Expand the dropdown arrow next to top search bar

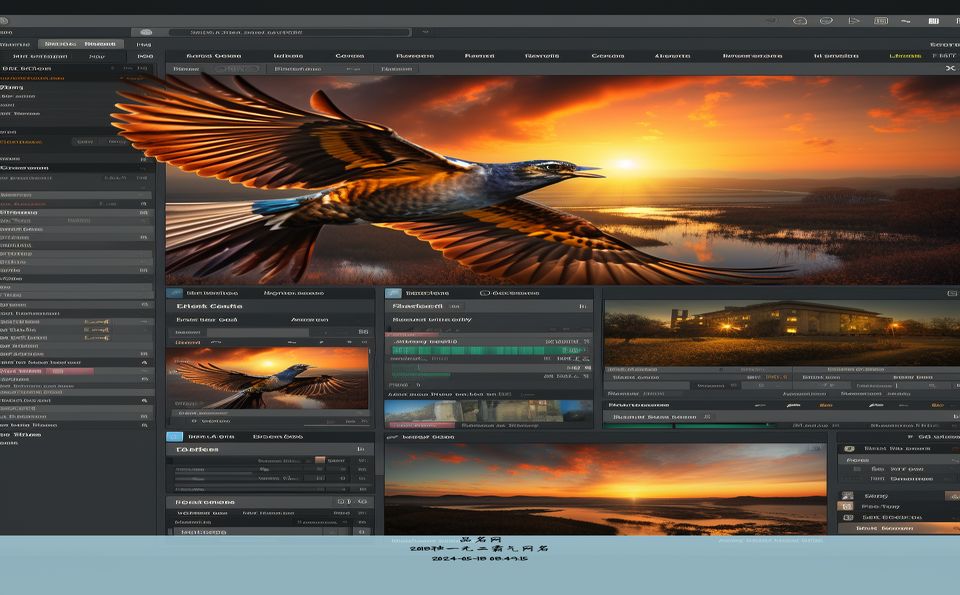pyautogui.click(x=425, y=32)
